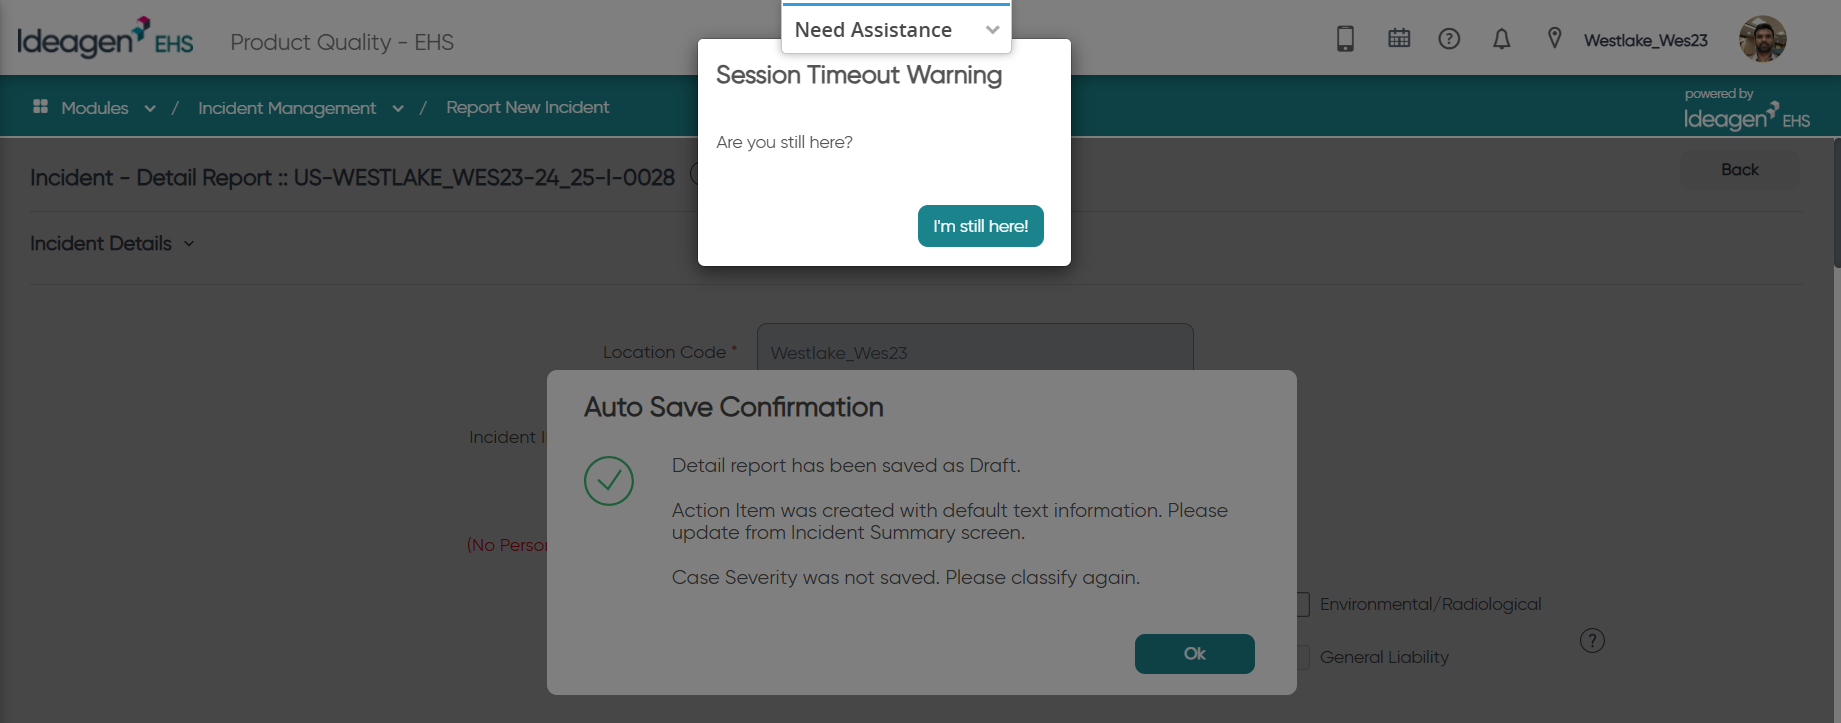
Task: Click the Back button
Action: pyautogui.click(x=1739, y=170)
